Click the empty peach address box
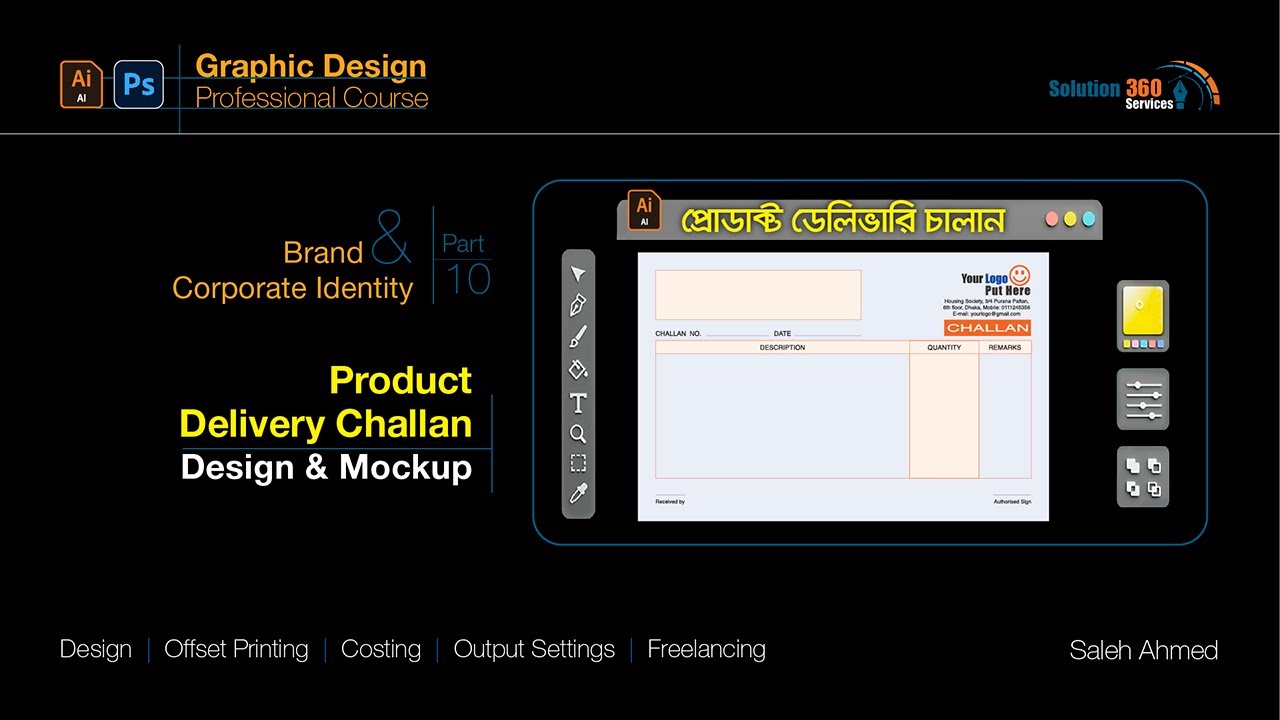 [x=758, y=295]
